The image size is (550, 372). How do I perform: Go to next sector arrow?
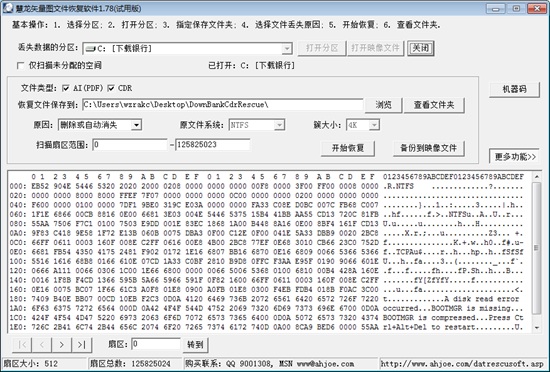tap(61, 345)
